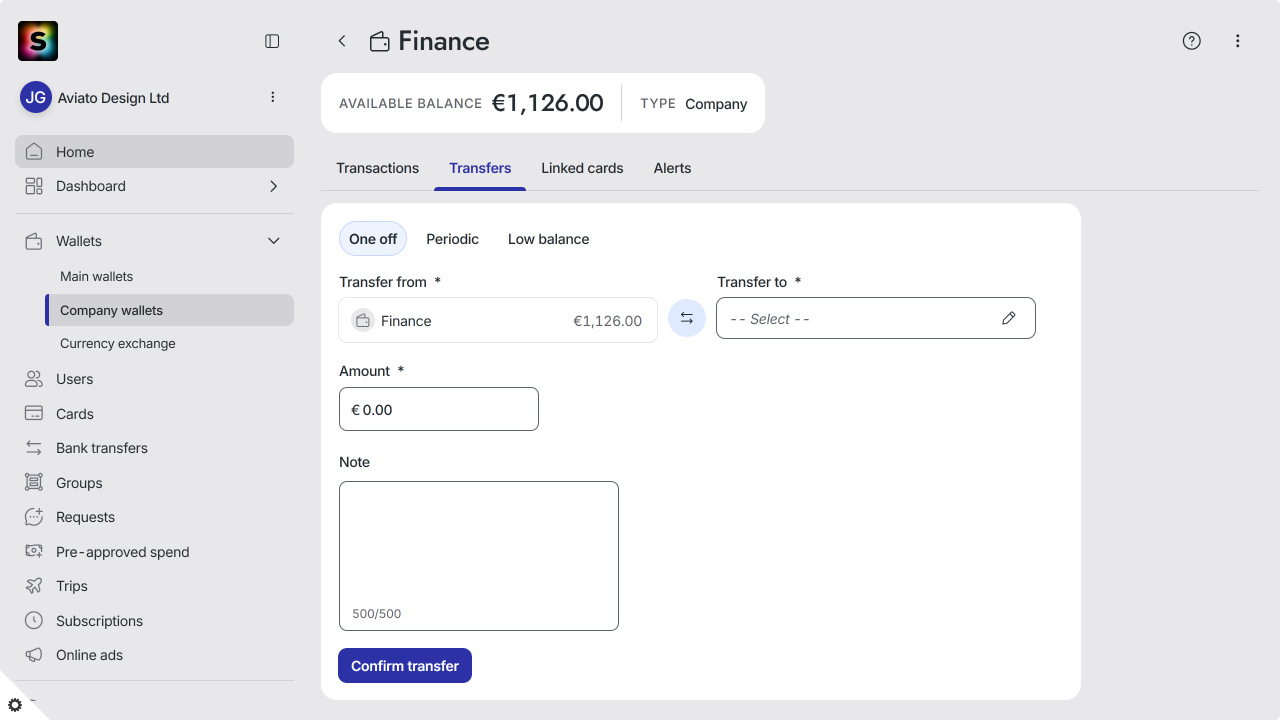Open the Groups page label
Viewport: 1280px width, 720px height.
click(79, 483)
